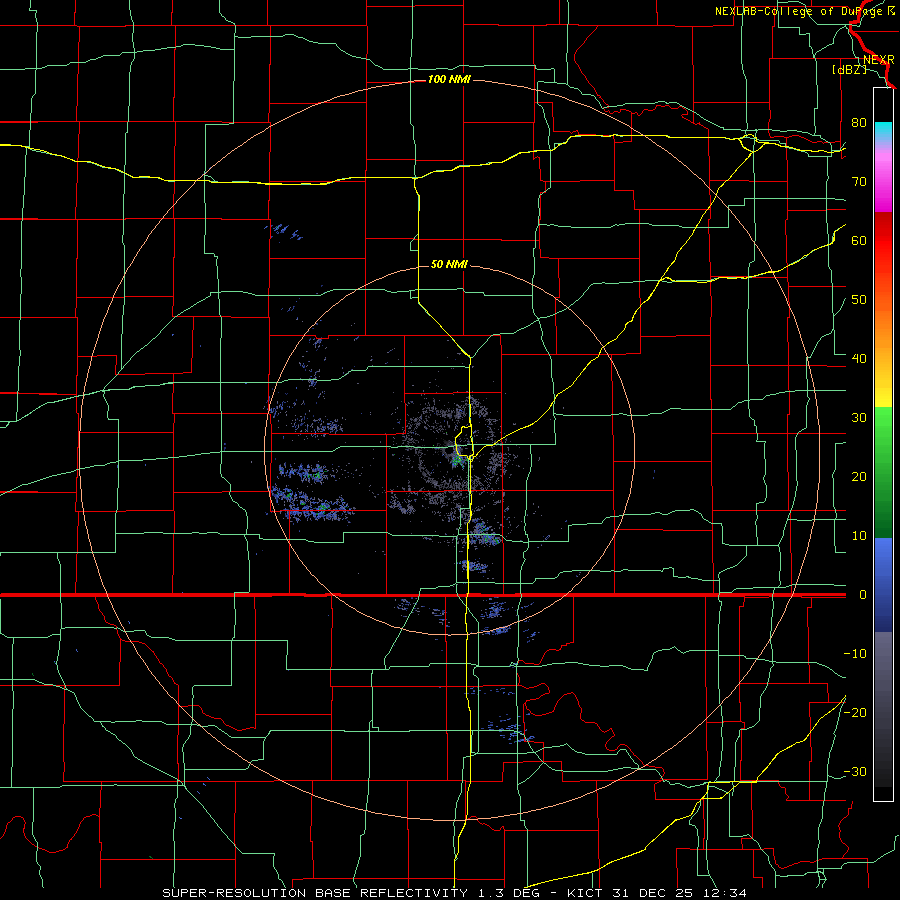
Task: Click the -20 value on the dBZ scale
Action: pos(855,713)
